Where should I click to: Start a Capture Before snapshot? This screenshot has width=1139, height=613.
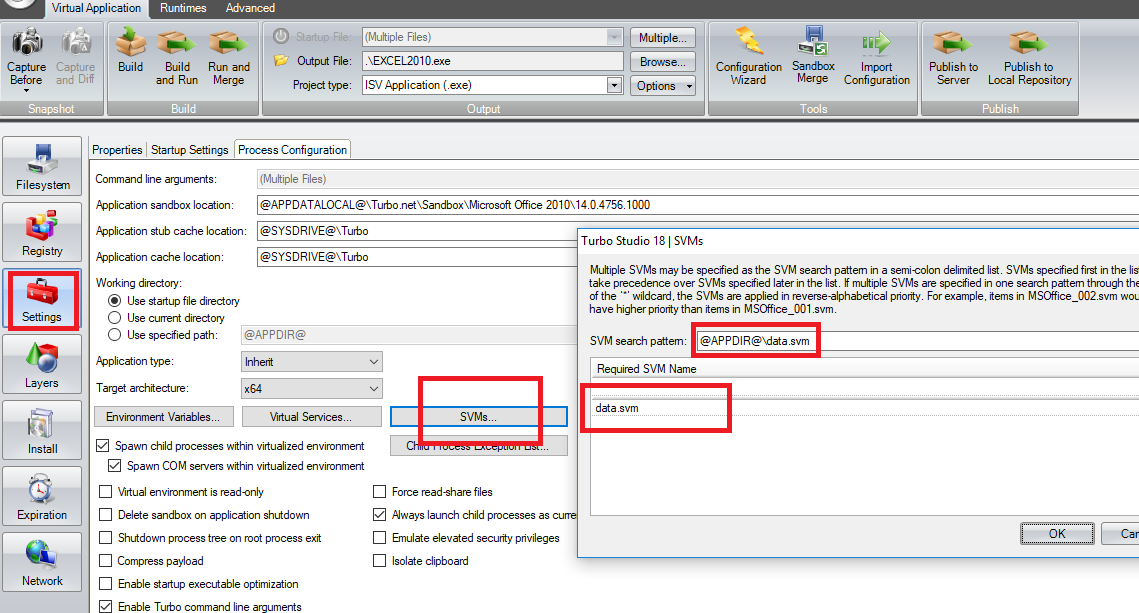tap(25, 57)
